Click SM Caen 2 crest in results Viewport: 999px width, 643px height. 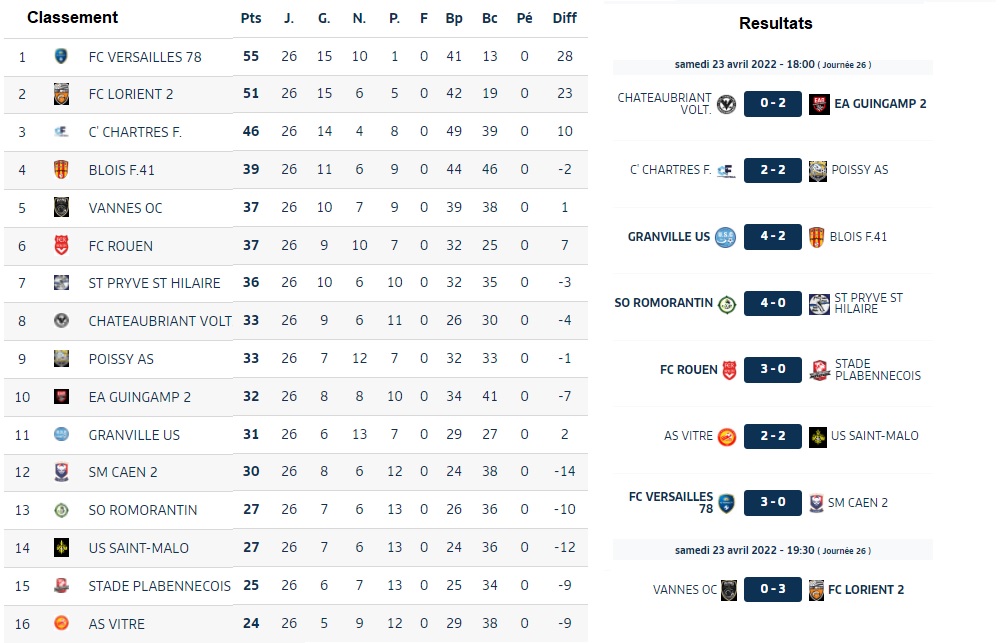tap(816, 503)
